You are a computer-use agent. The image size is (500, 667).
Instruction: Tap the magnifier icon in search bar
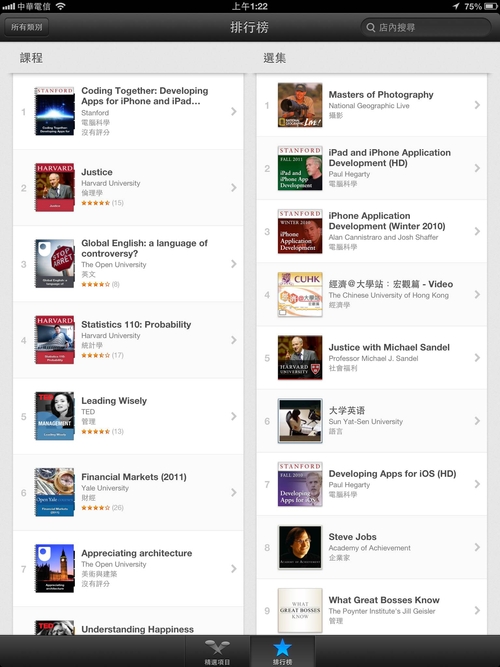(371, 28)
